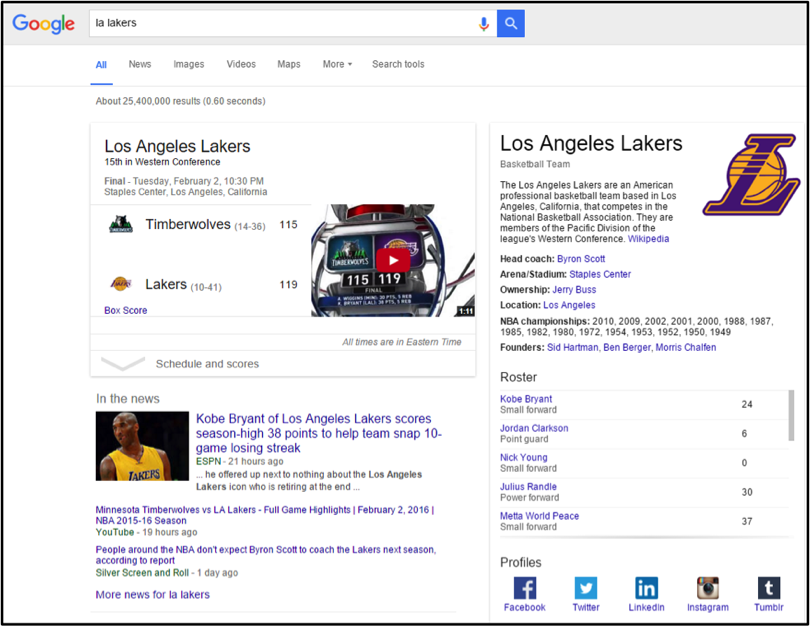The height and width of the screenshot is (626, 810).
Task: Open the Tumblr profile icon
Action: [769, 588]
